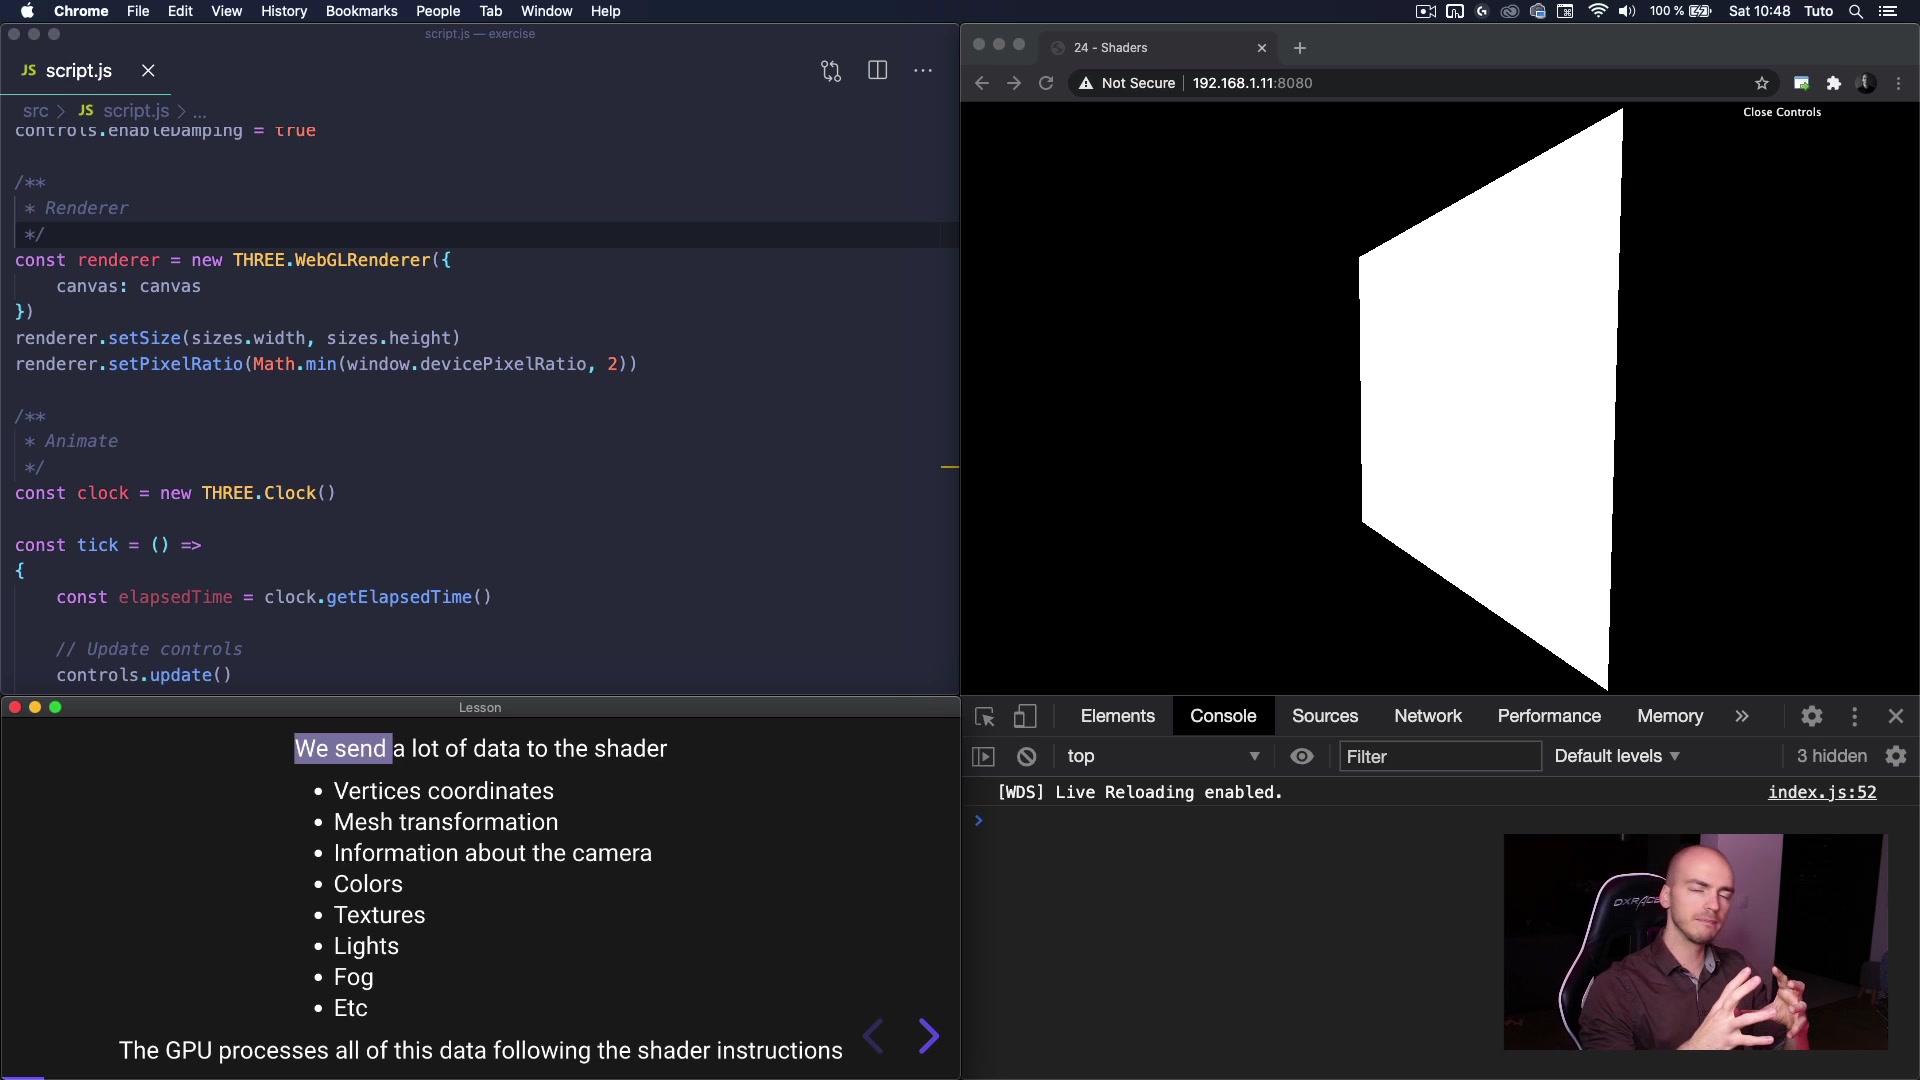Open the Default levels dropdown

(x=1616, y=757)
